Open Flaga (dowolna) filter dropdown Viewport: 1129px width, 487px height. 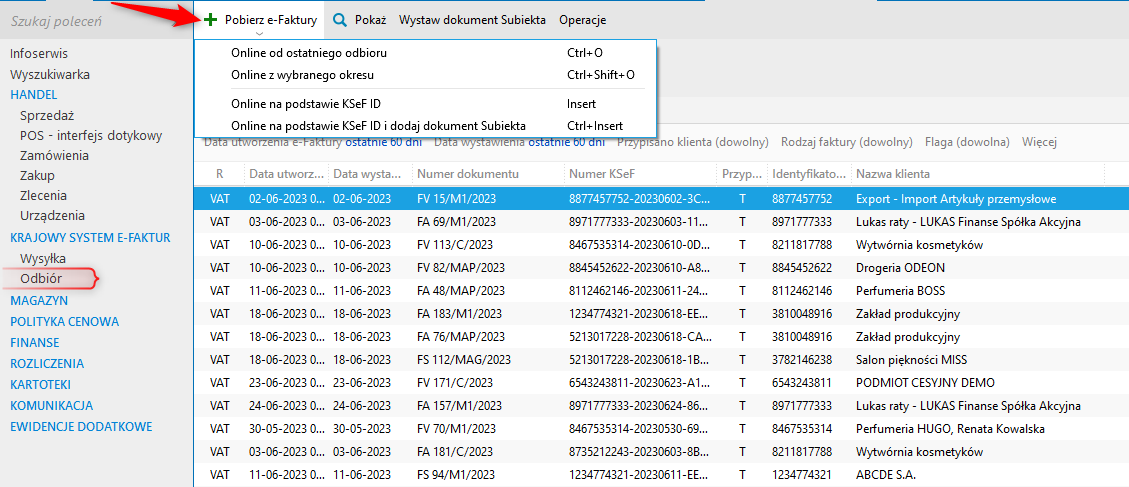[967, 142]
